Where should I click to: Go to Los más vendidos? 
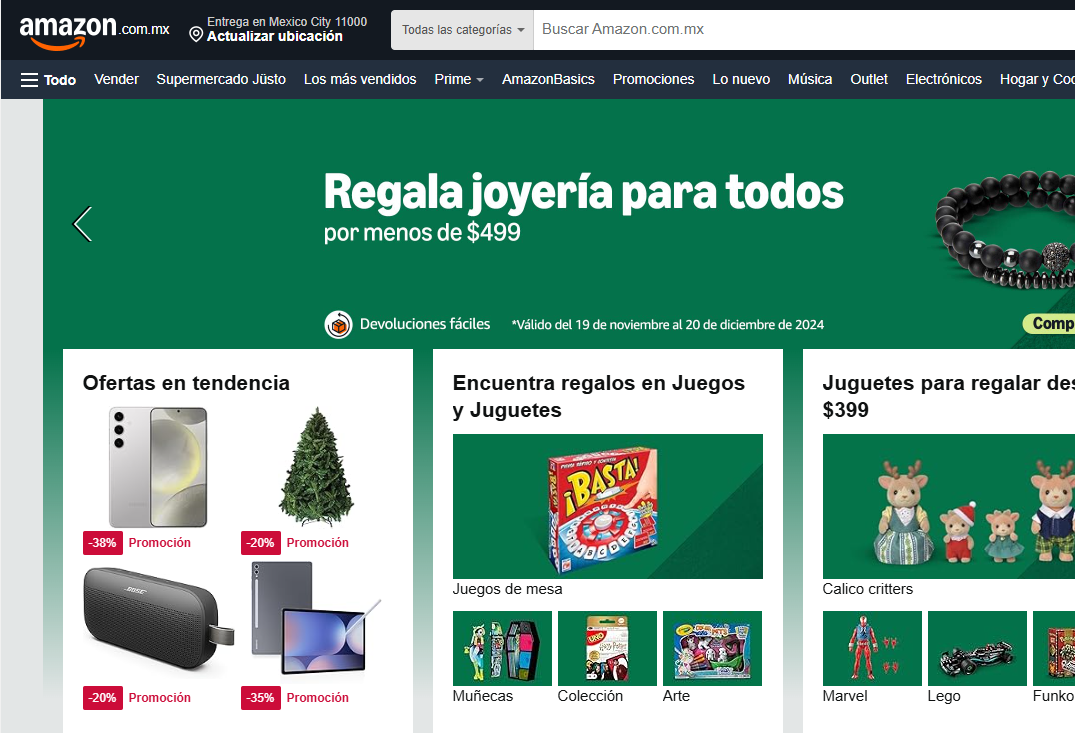360,80
